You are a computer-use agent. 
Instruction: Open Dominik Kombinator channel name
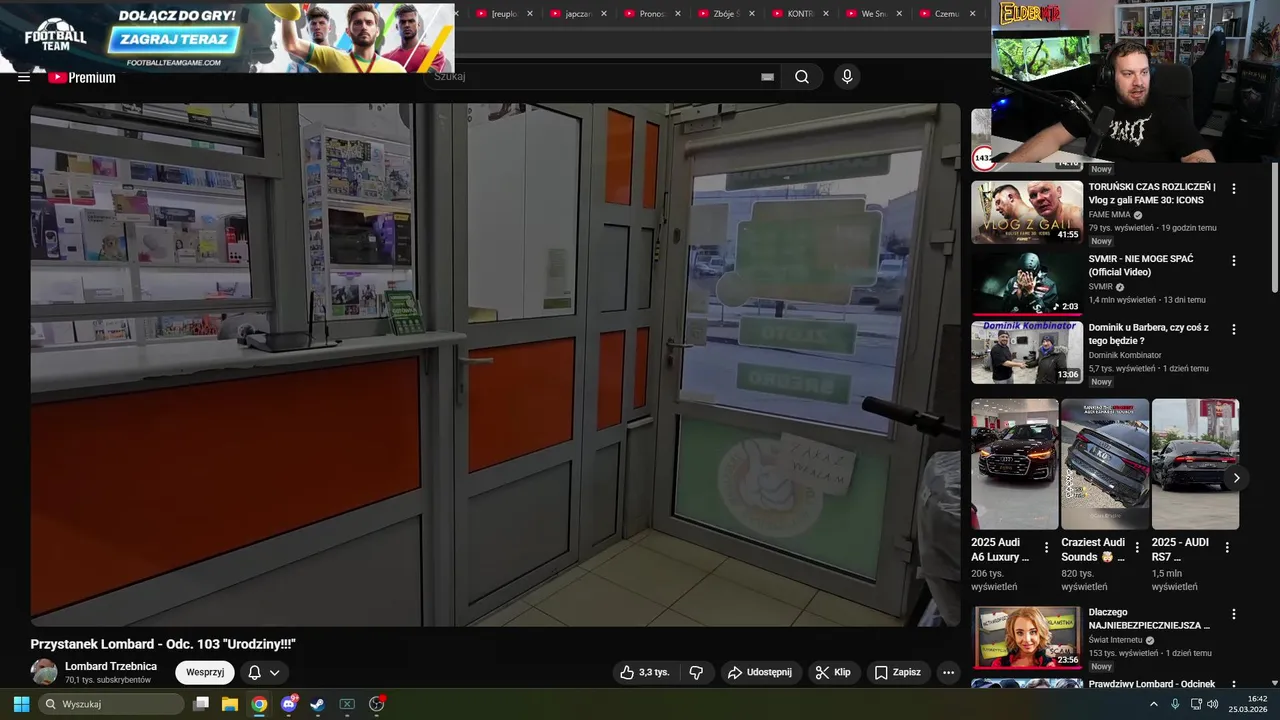[1125, 355]
